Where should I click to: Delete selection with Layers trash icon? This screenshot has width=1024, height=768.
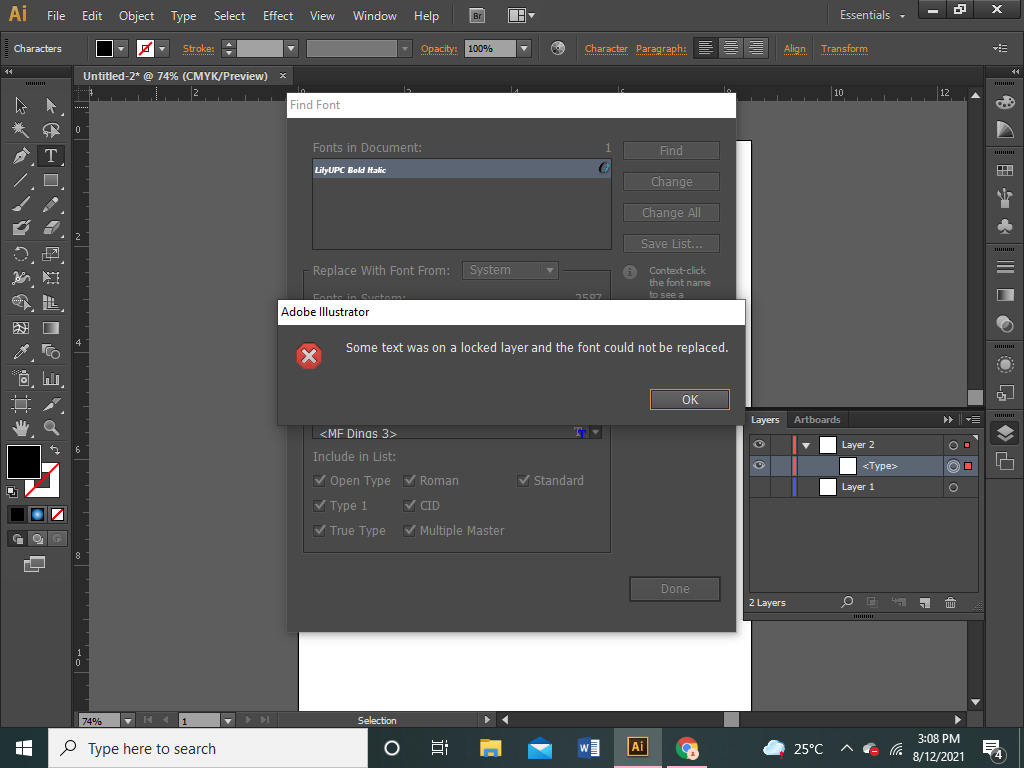point(950,602)
